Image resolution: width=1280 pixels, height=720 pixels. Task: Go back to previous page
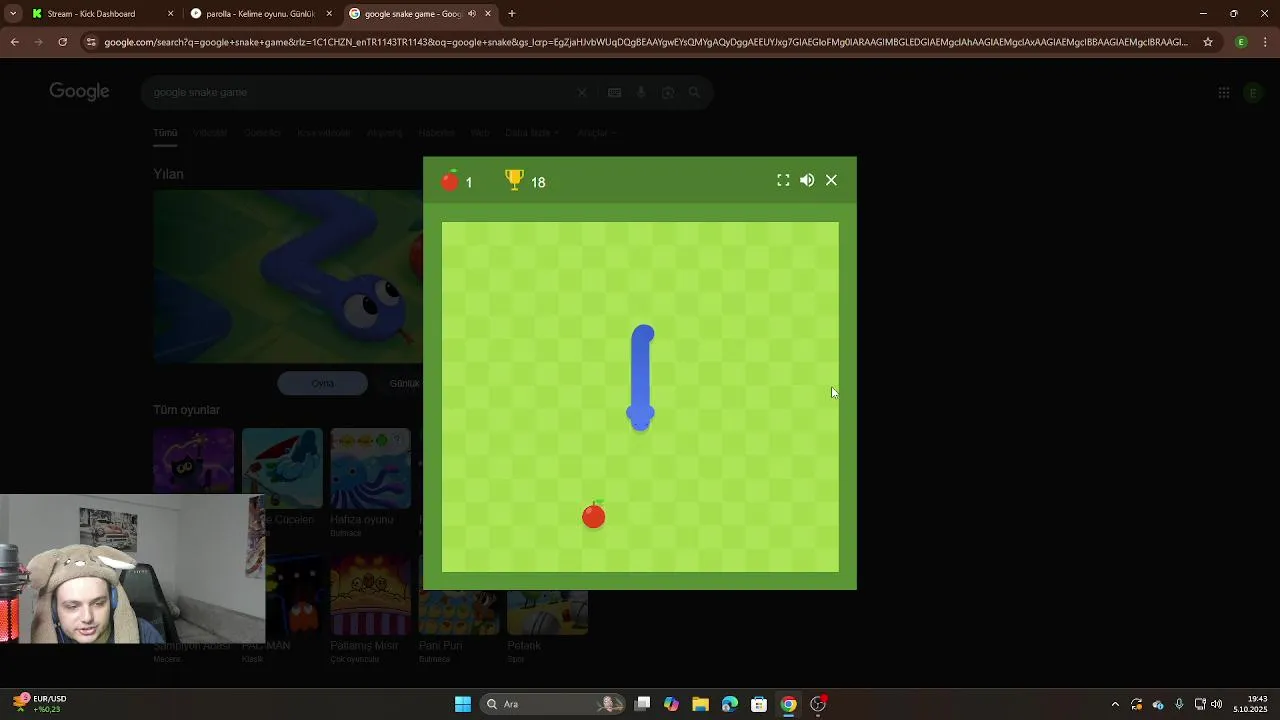click(x=14, y=42)
